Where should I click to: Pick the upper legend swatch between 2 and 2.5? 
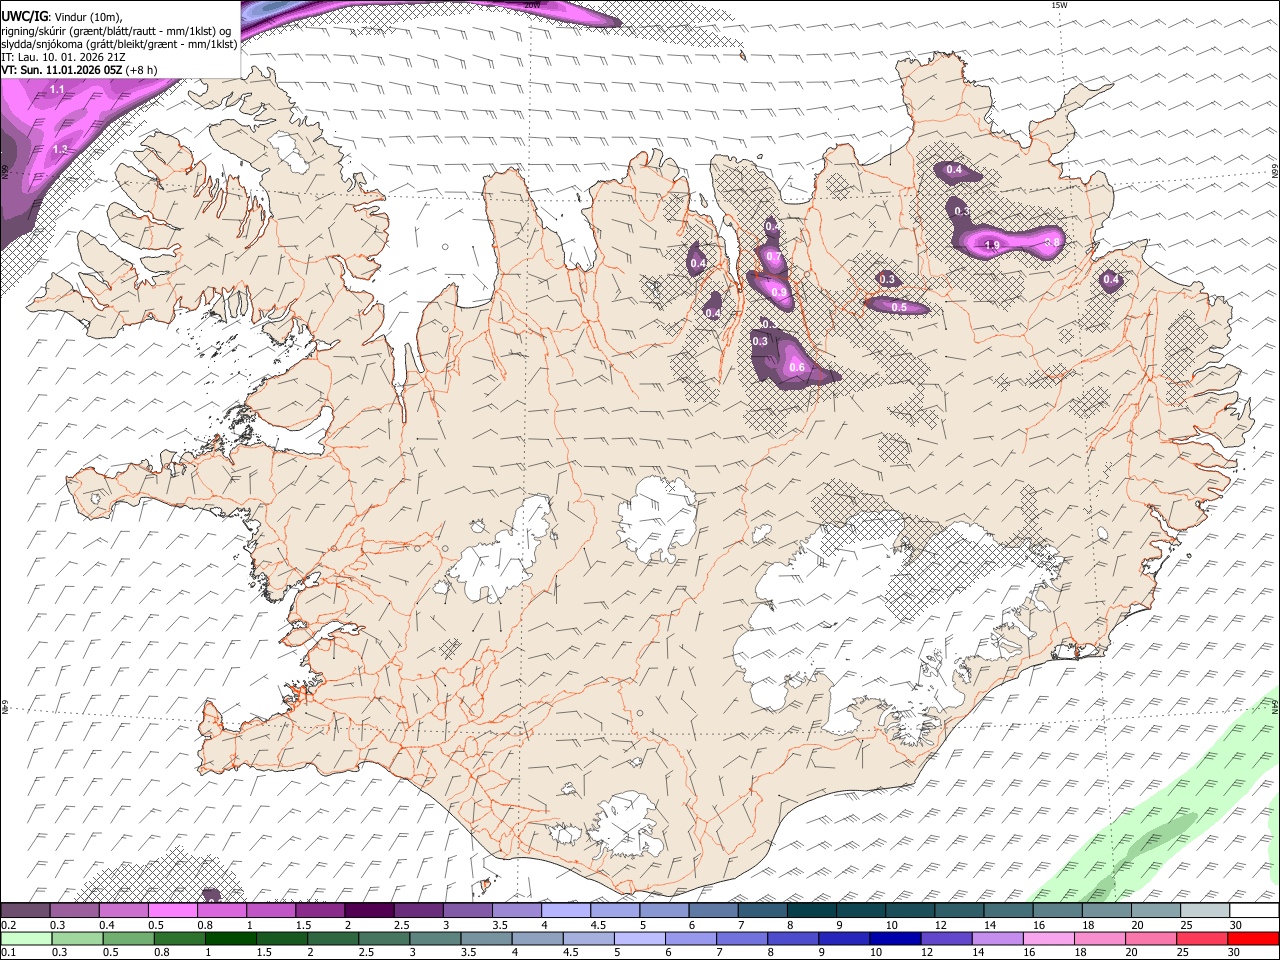click(369, 910)
